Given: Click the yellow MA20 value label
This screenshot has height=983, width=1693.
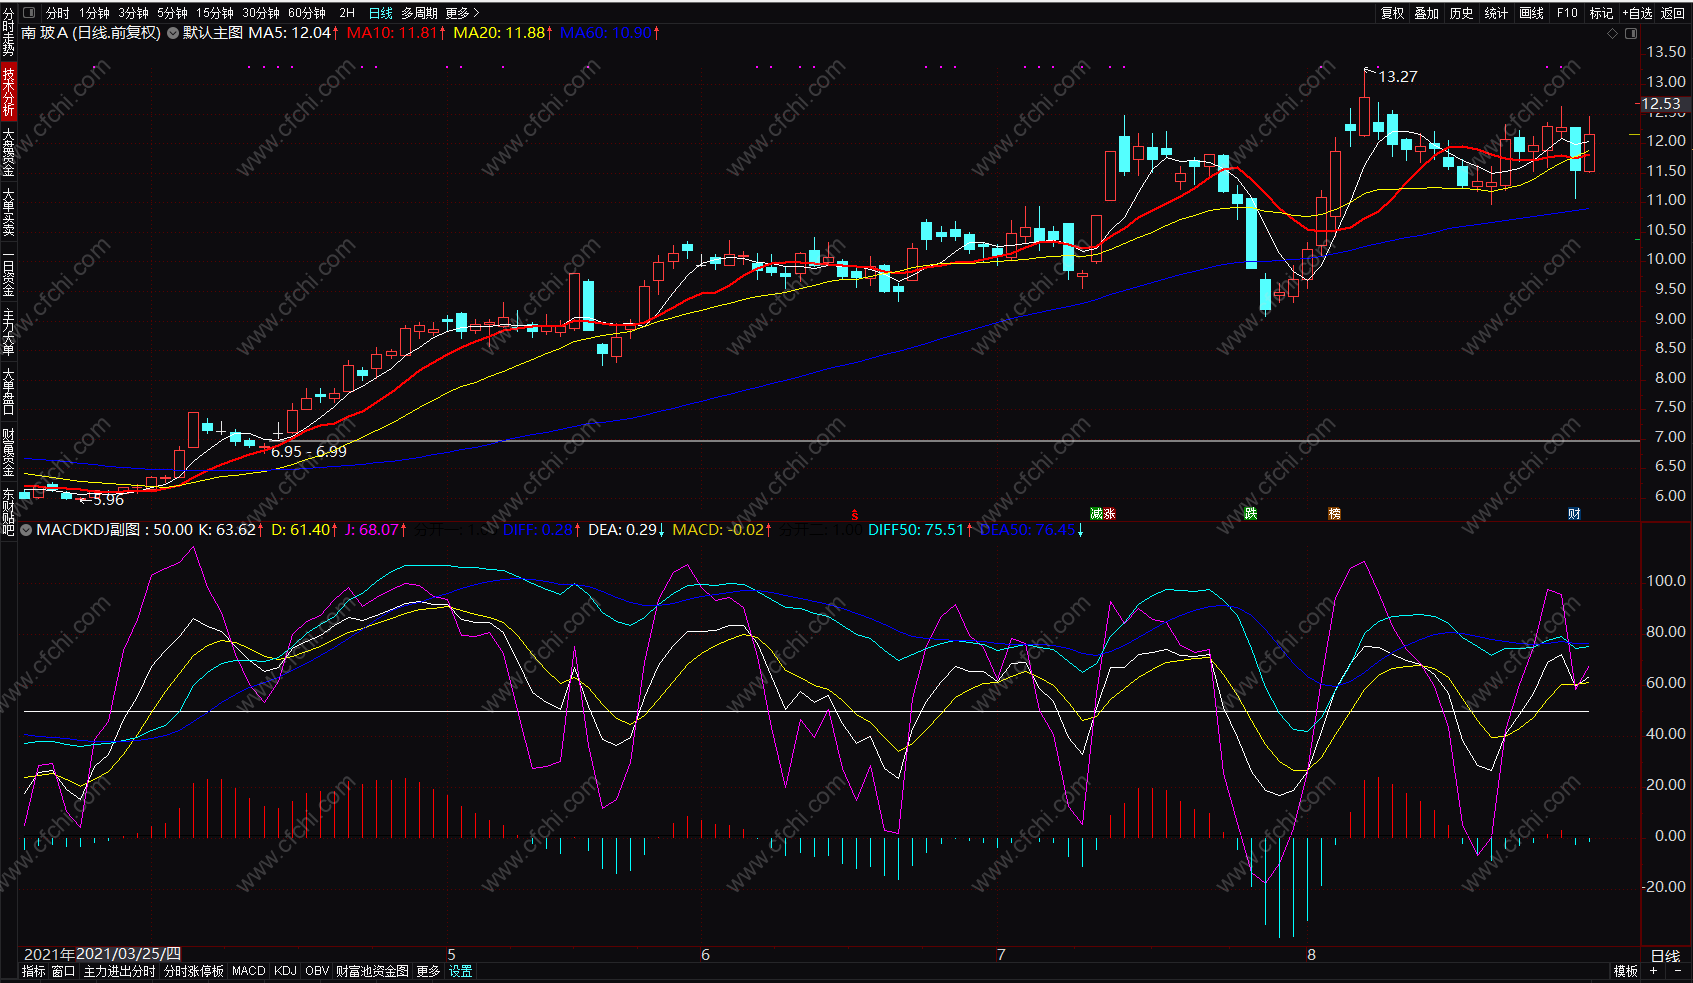Looking at the screenshot, I should click(503, 33).
